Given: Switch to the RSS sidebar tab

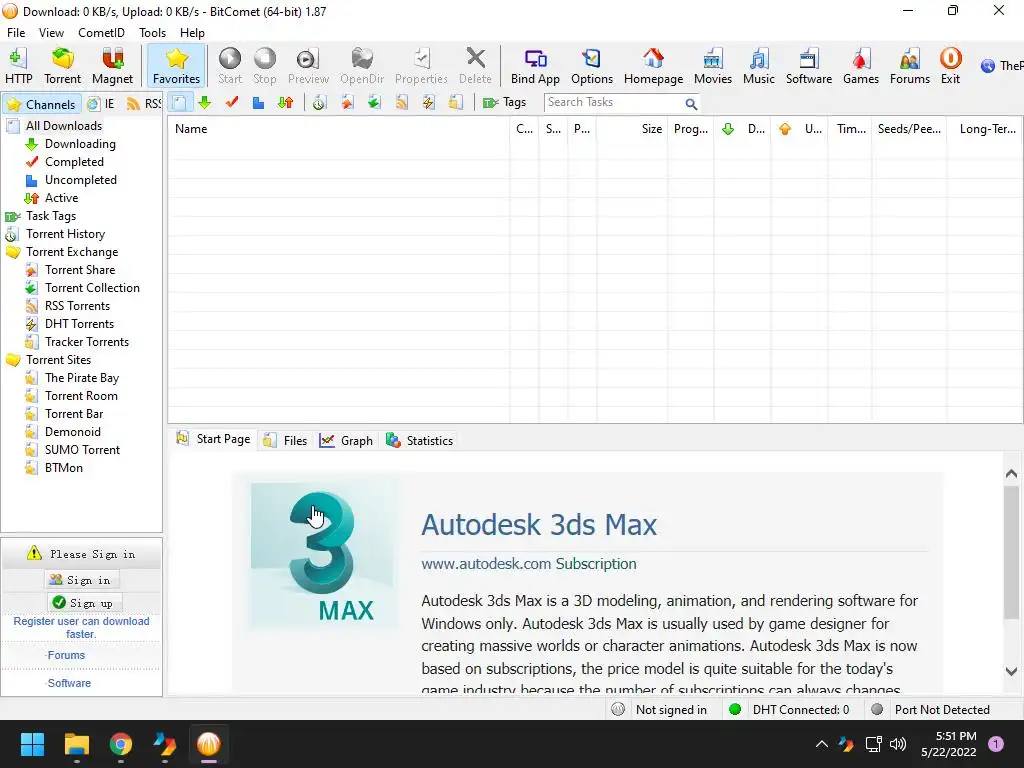Looking at the screenshot, I should (x=144, y=104).
